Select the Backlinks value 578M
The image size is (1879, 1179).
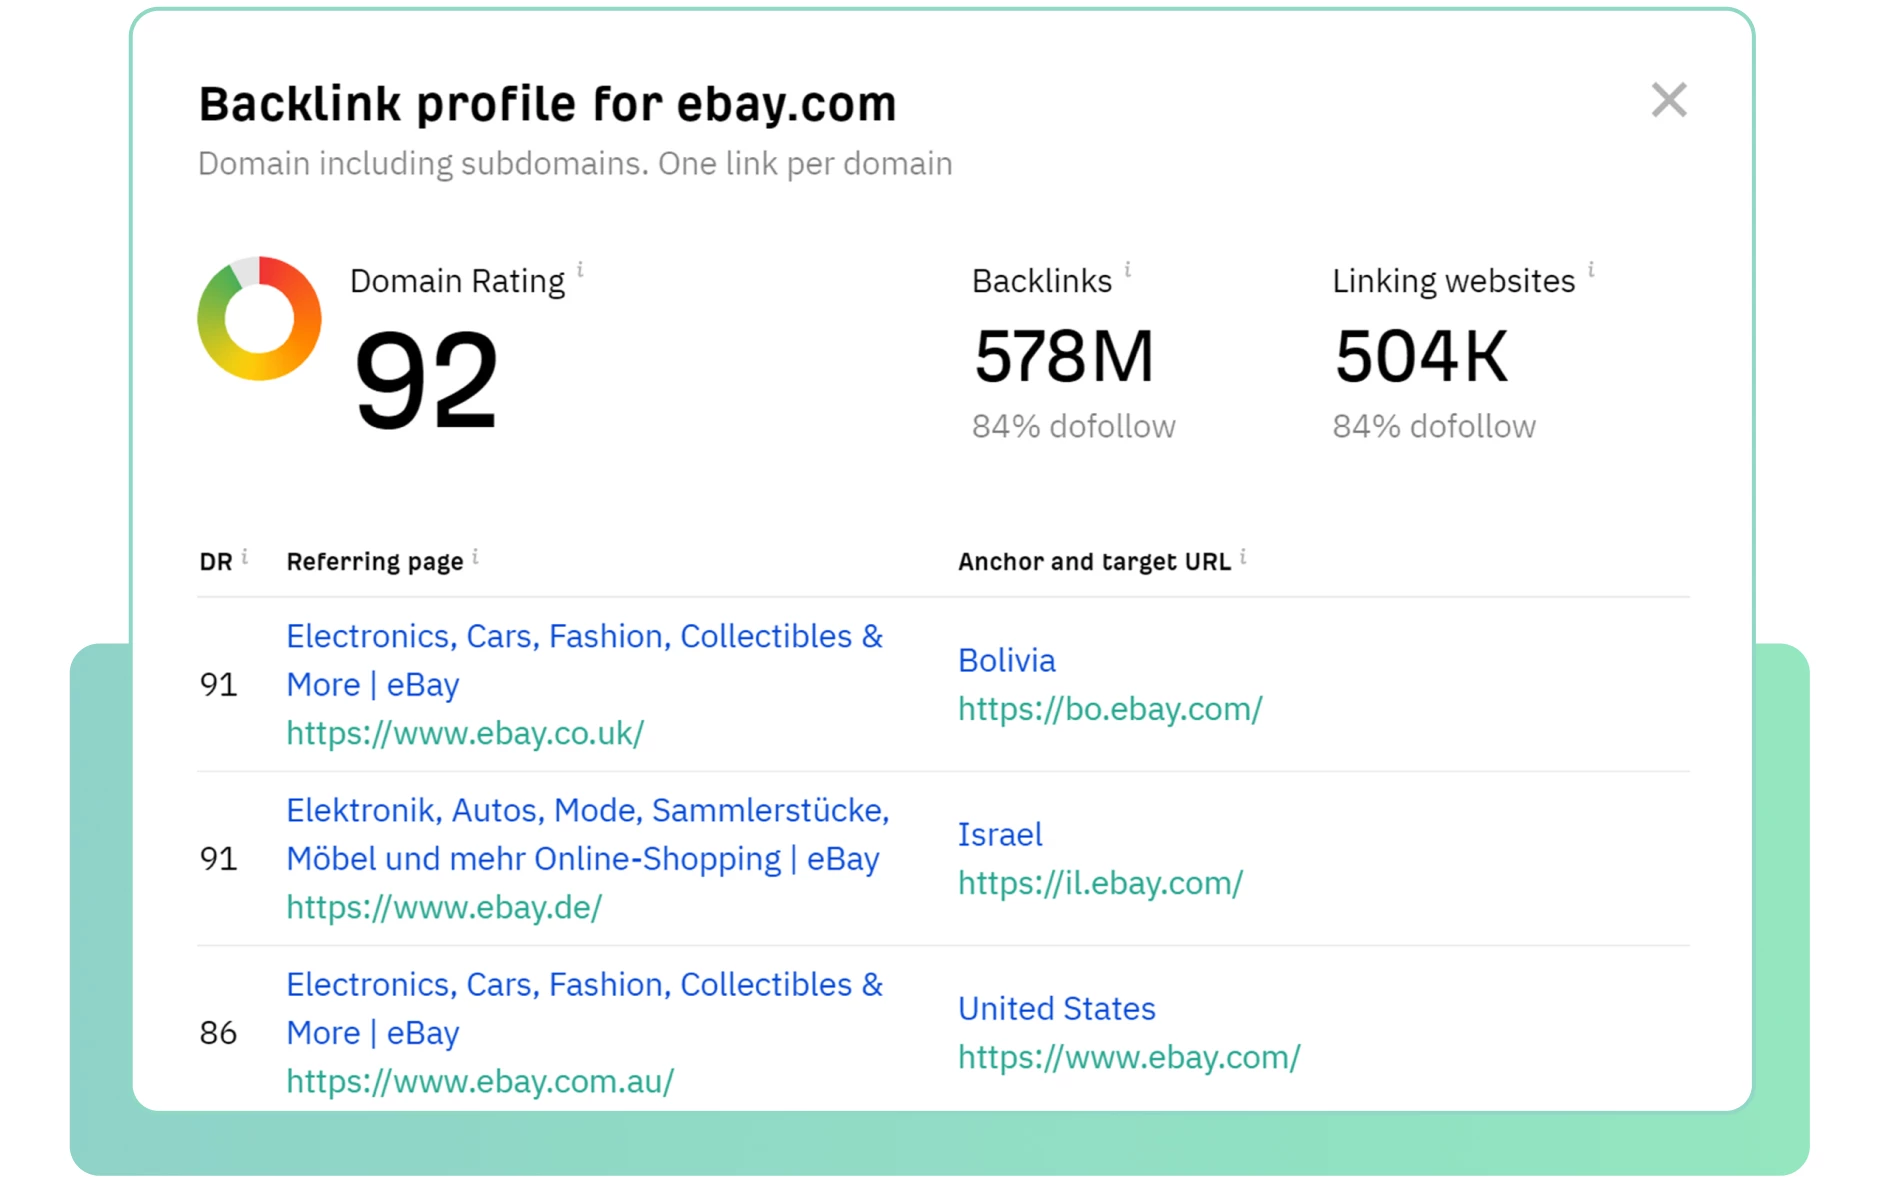point(1064,356)
